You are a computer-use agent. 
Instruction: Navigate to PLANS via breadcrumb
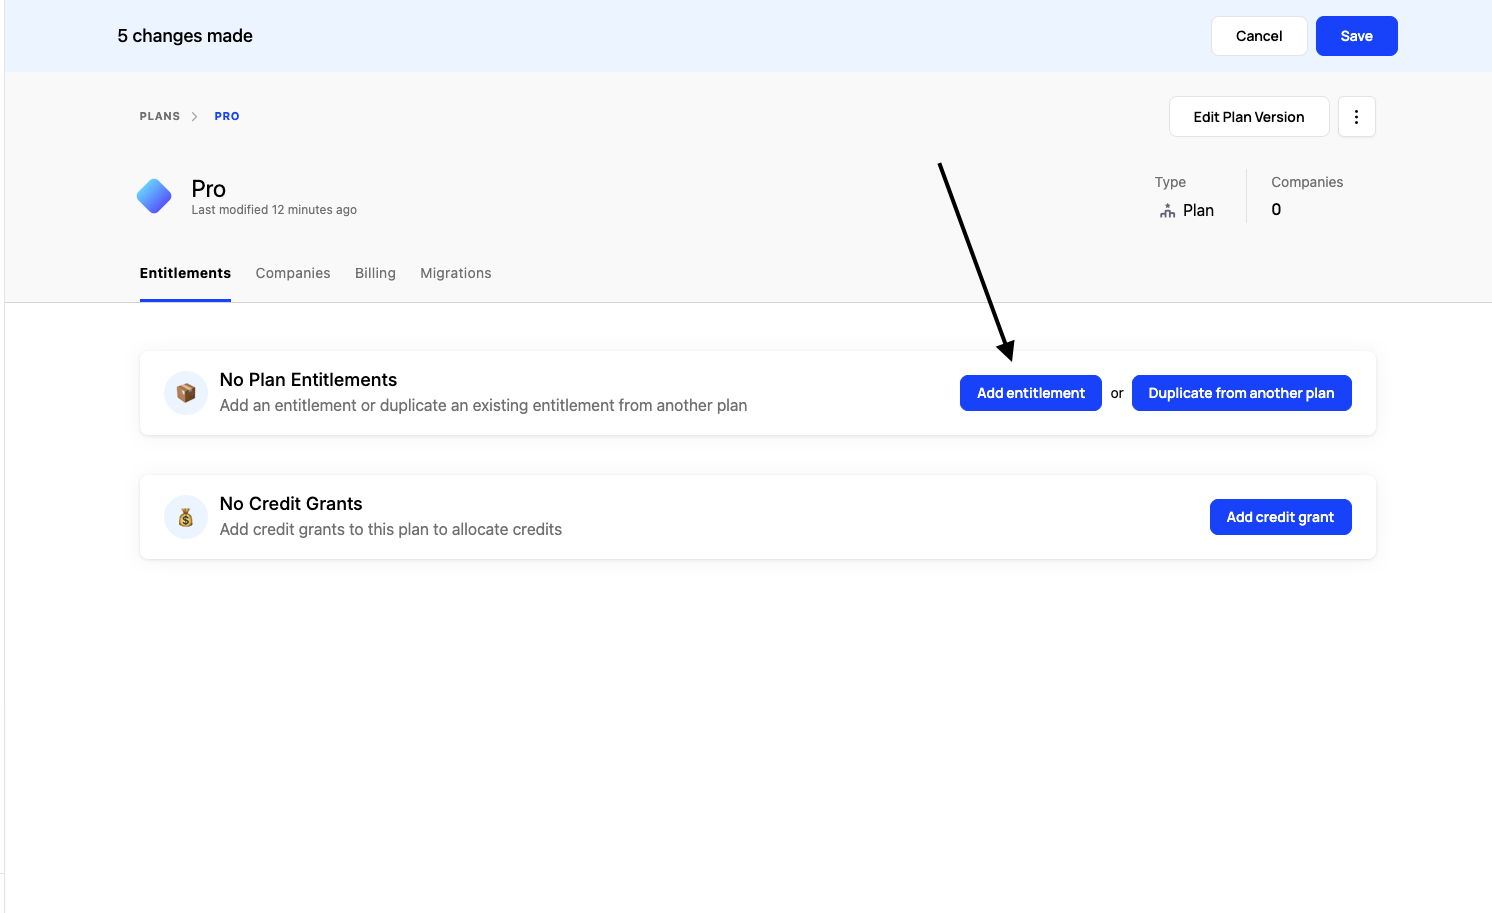pyautogui.click(x=160, y=117)
